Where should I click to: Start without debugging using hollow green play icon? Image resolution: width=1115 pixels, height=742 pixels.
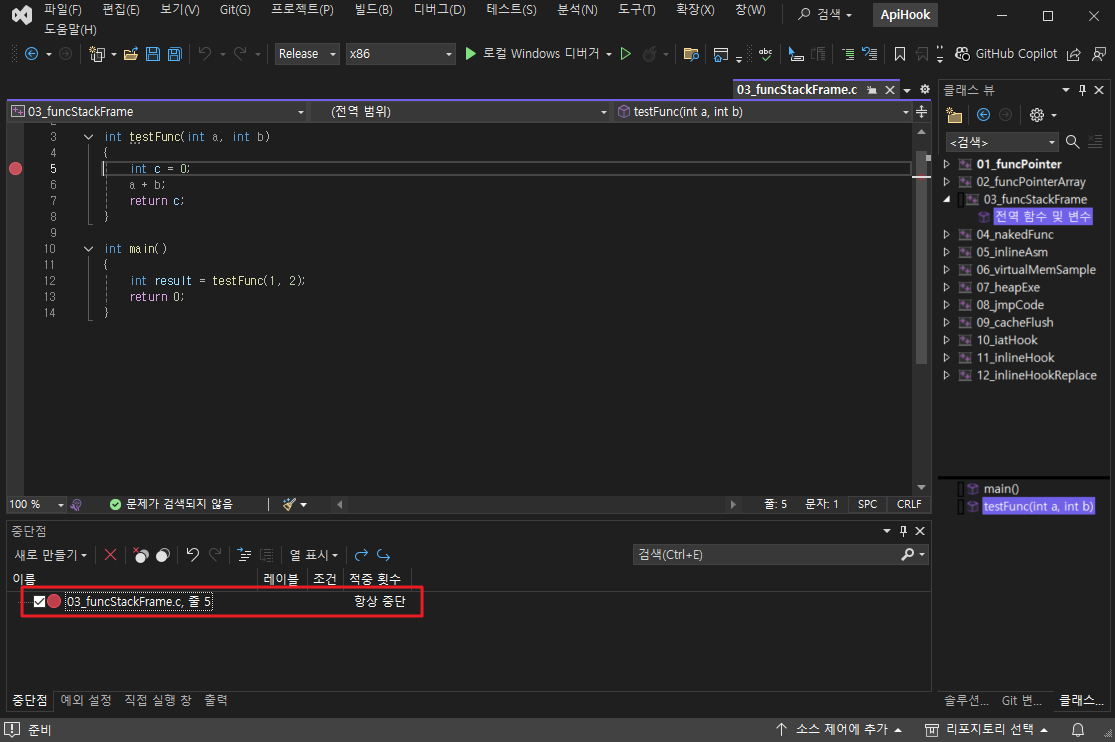click(626, 54)
